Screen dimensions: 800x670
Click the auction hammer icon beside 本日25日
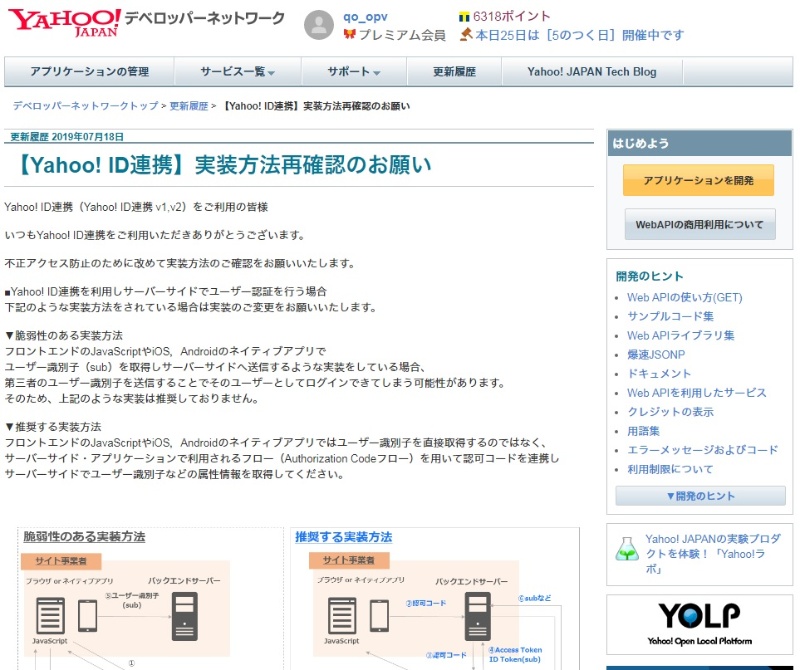pyautogui.click(x=465, y=35)
